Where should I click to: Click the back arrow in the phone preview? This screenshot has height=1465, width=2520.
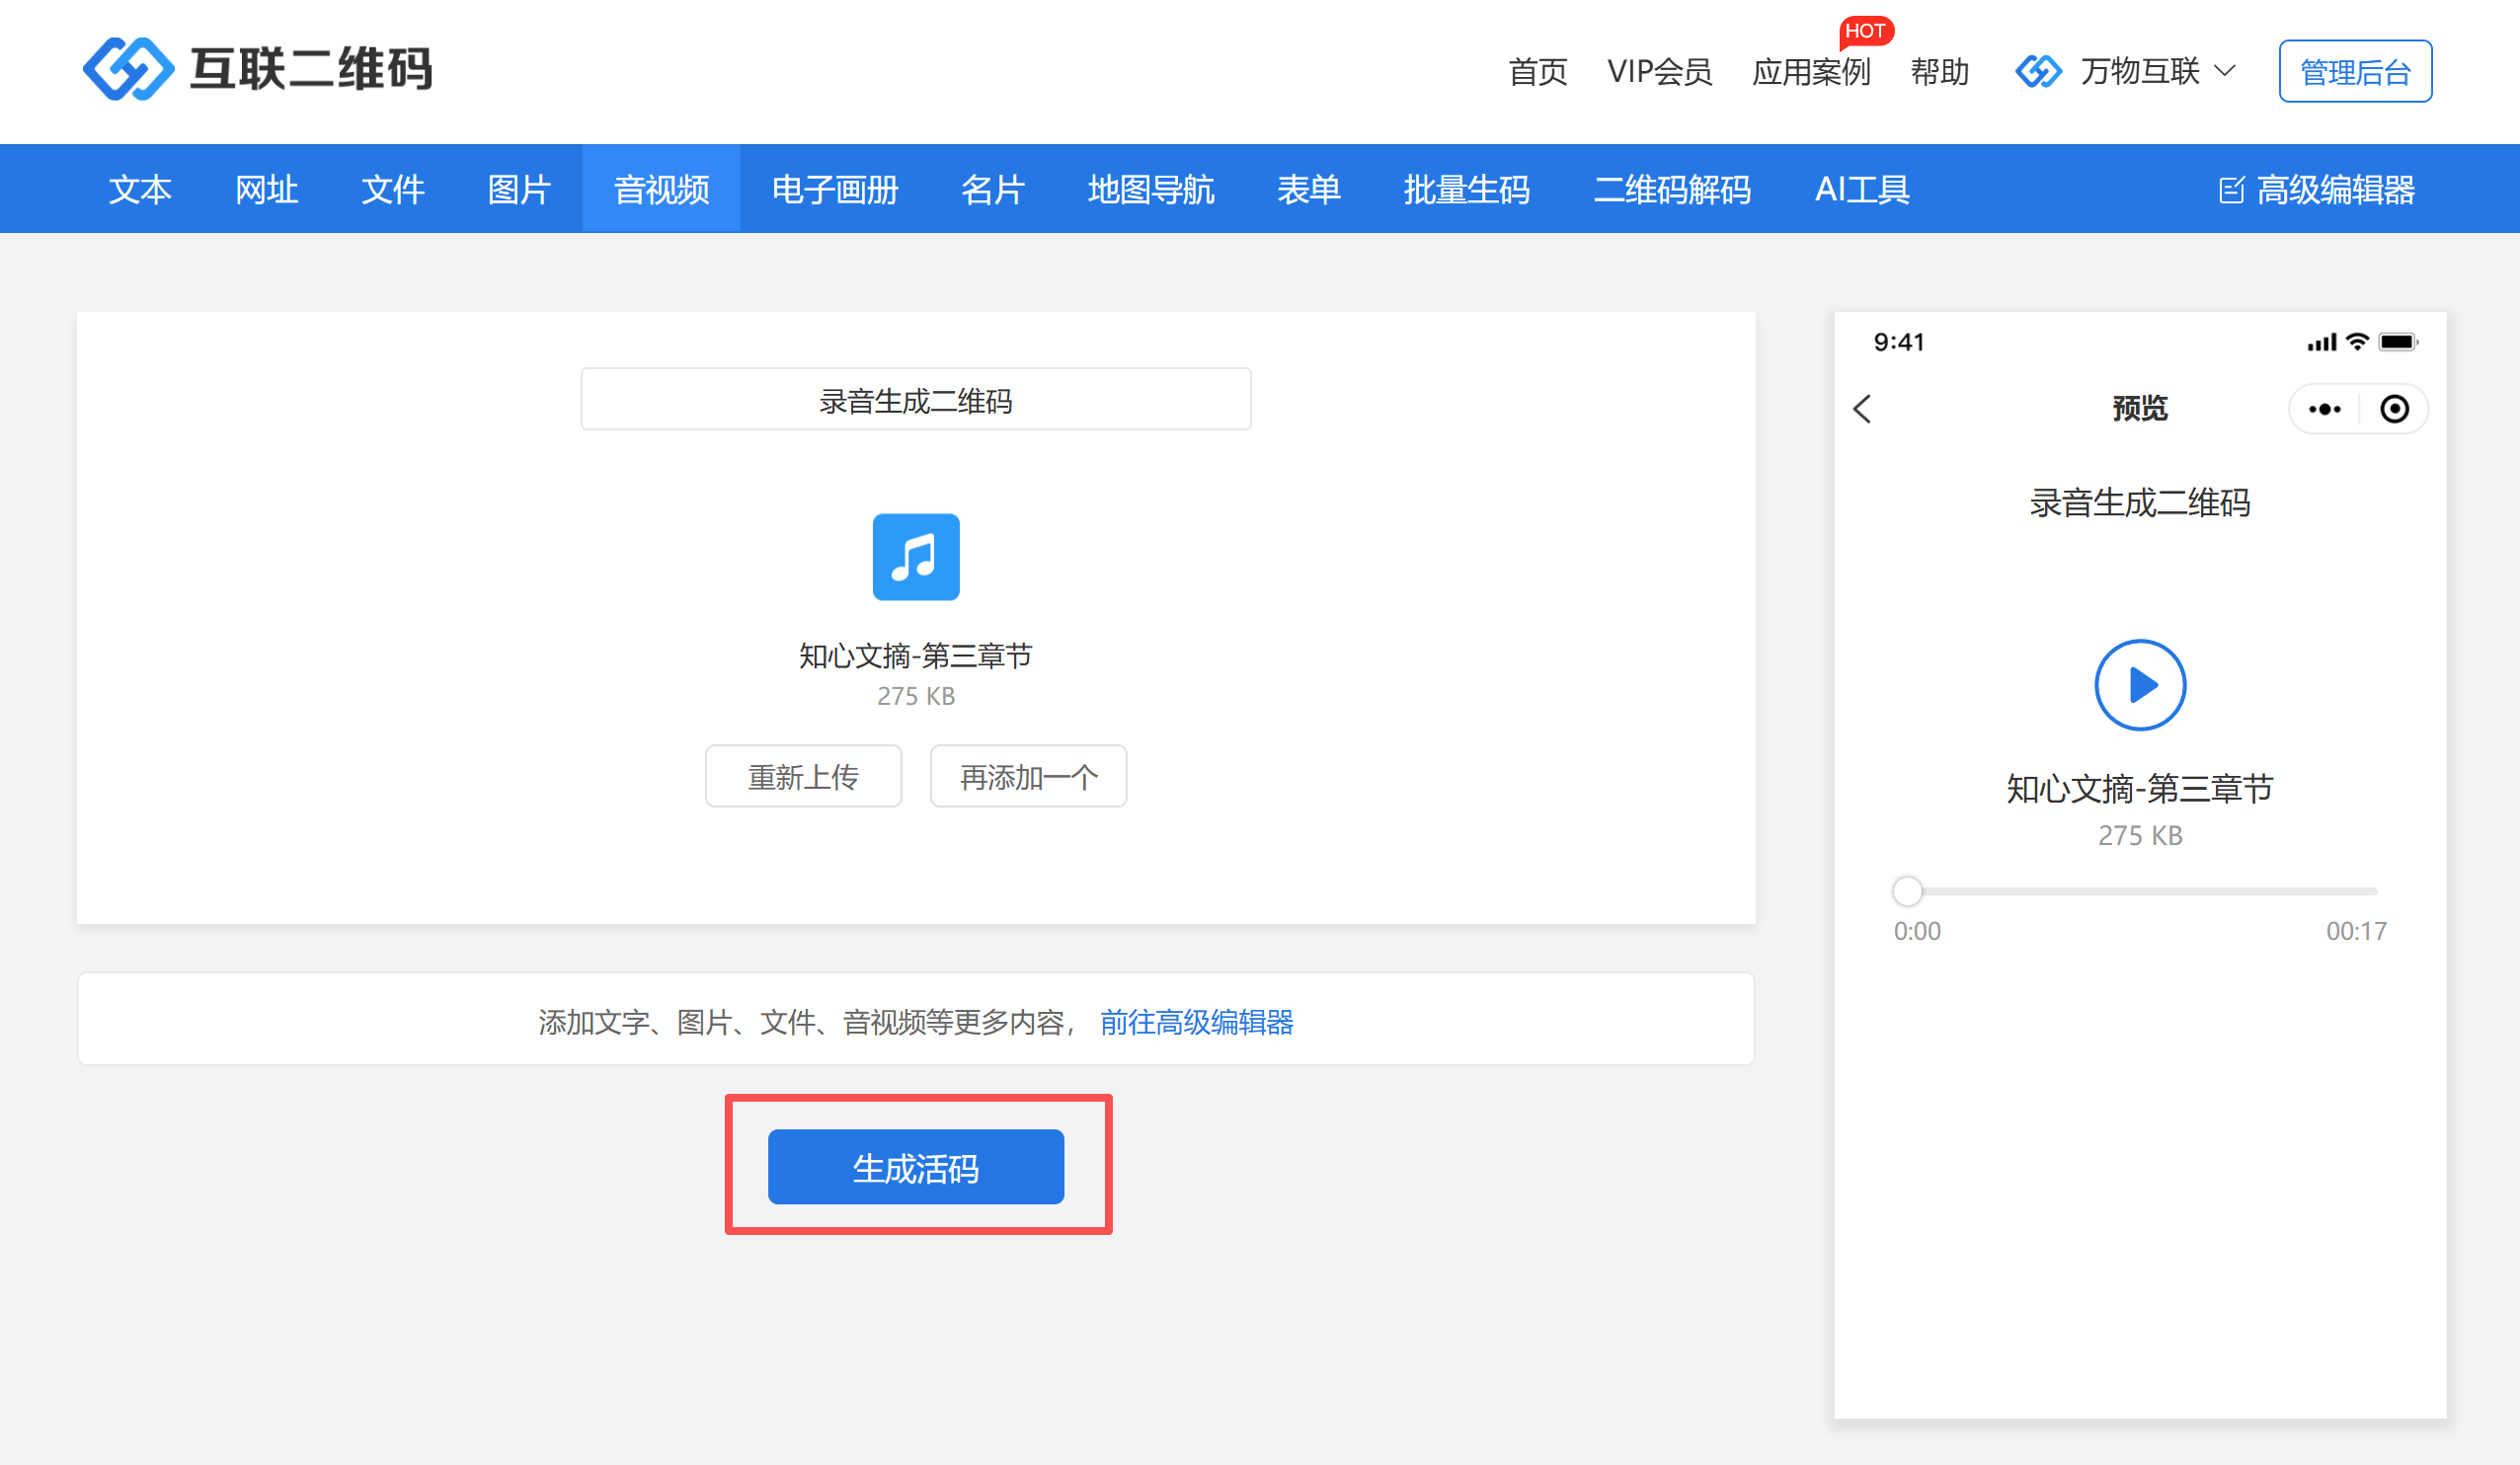coord(1862,408)
